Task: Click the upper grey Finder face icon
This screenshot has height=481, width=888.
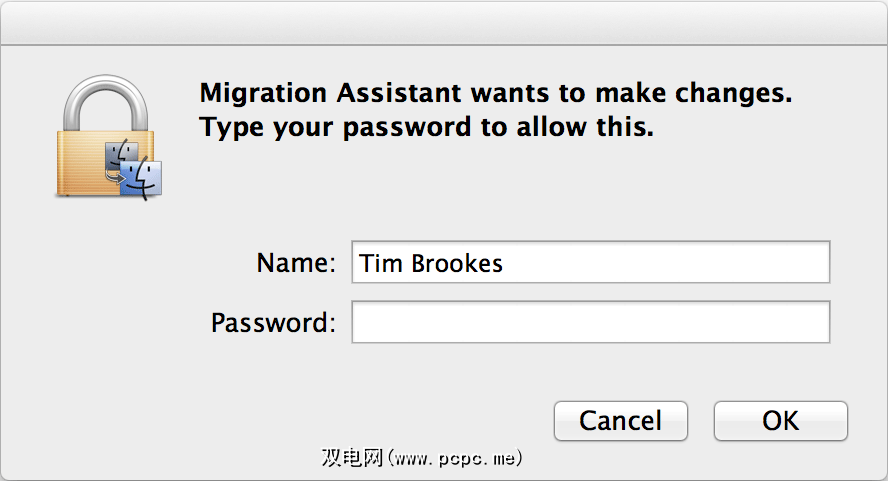Action: (122, 156)
